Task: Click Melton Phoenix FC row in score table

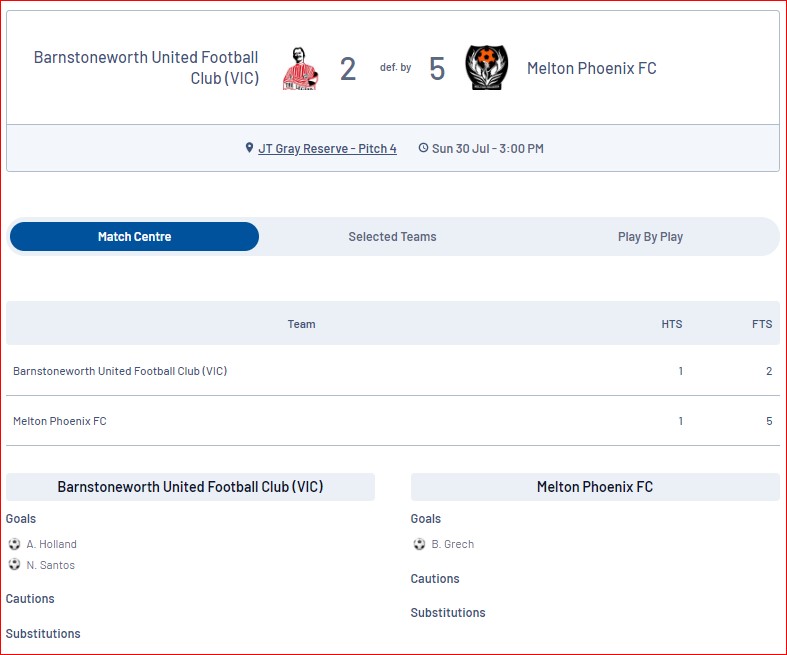Action: (x=392, y=421)
